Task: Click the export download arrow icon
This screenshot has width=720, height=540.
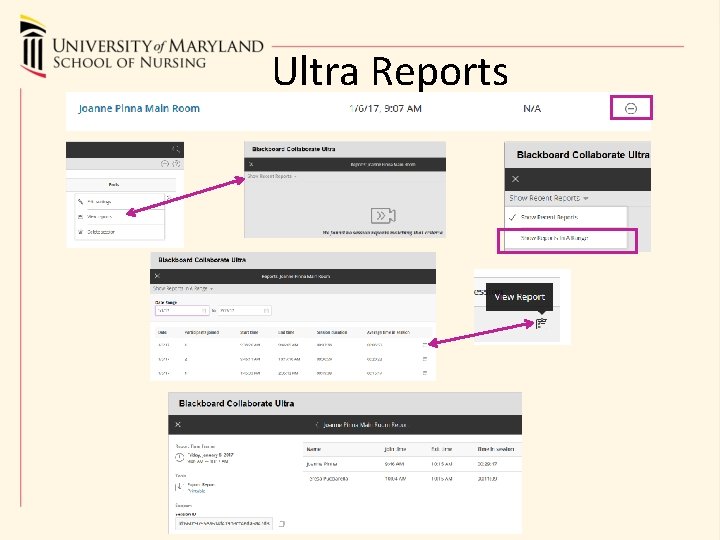Action: [179, 487]
